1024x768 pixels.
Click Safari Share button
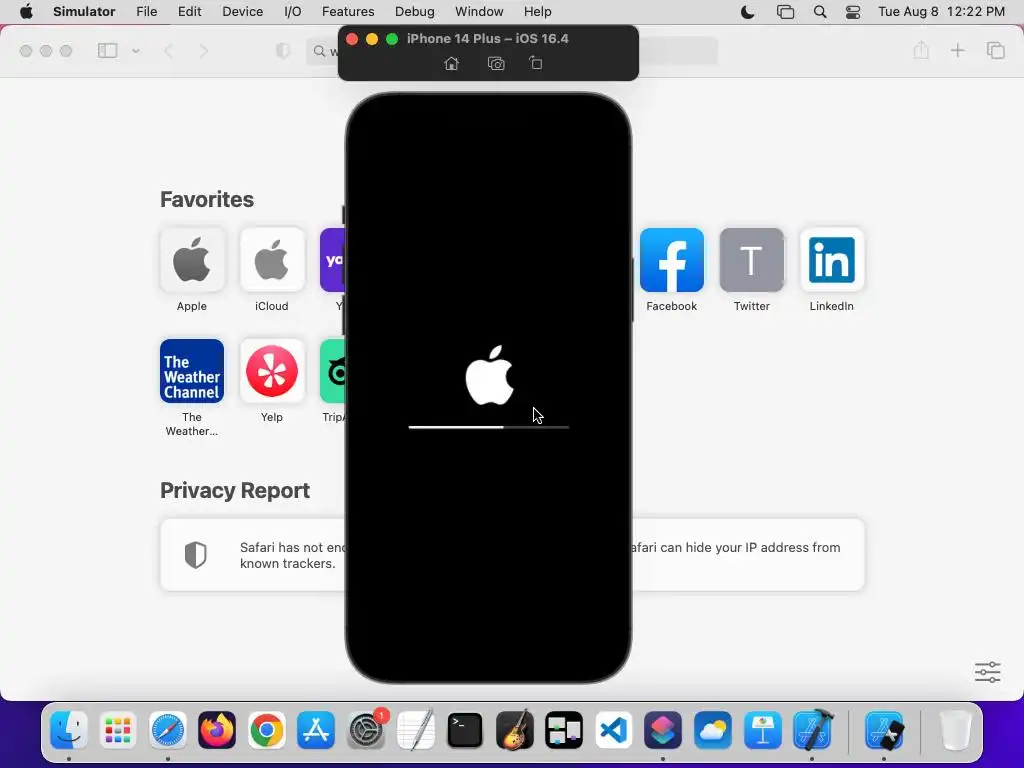click(x=921, y=50)
